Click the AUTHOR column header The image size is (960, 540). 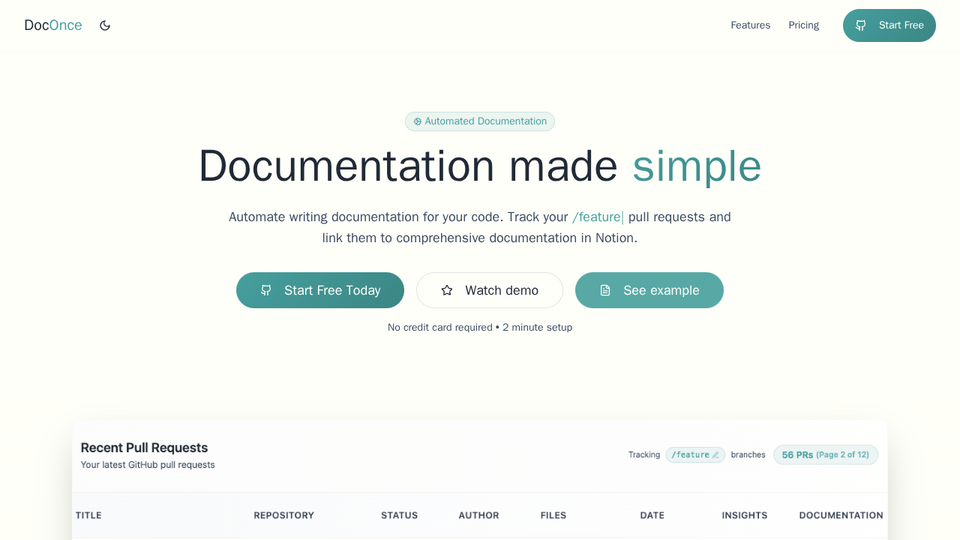point(479,516)
